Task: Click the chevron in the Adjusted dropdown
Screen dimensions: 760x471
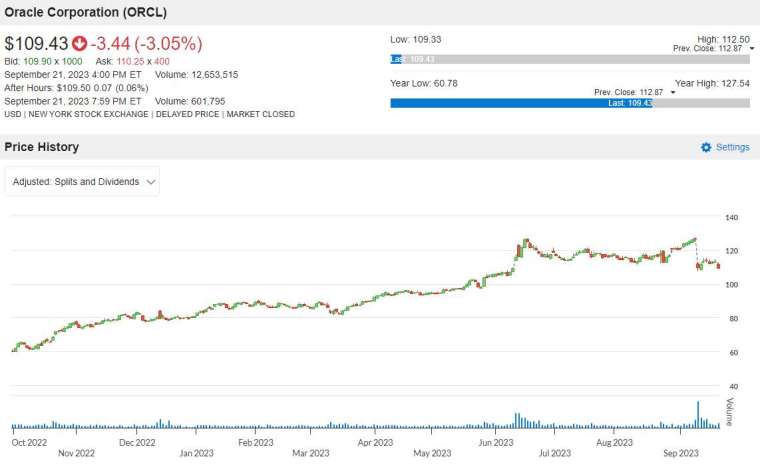Action: click(151, 182)
